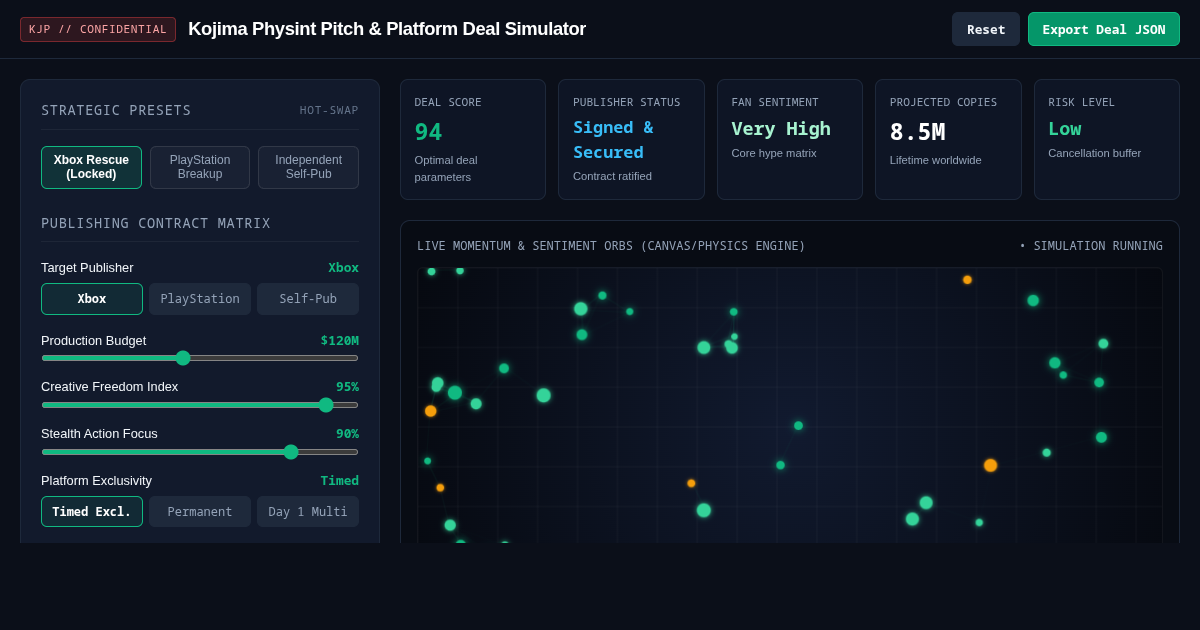
Task: Click the Core hype matrix caption
Action: pyautogui.click(x=774, y=153)
